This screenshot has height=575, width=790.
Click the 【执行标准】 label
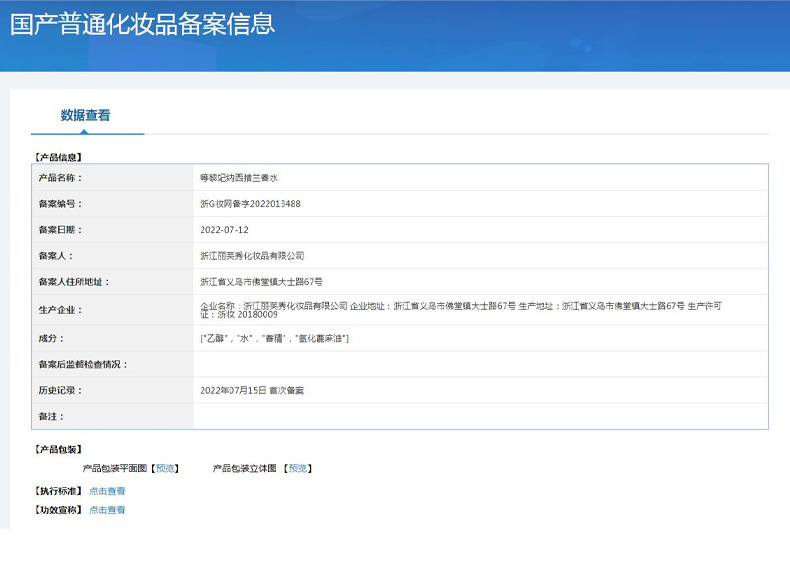coord(58,491)
